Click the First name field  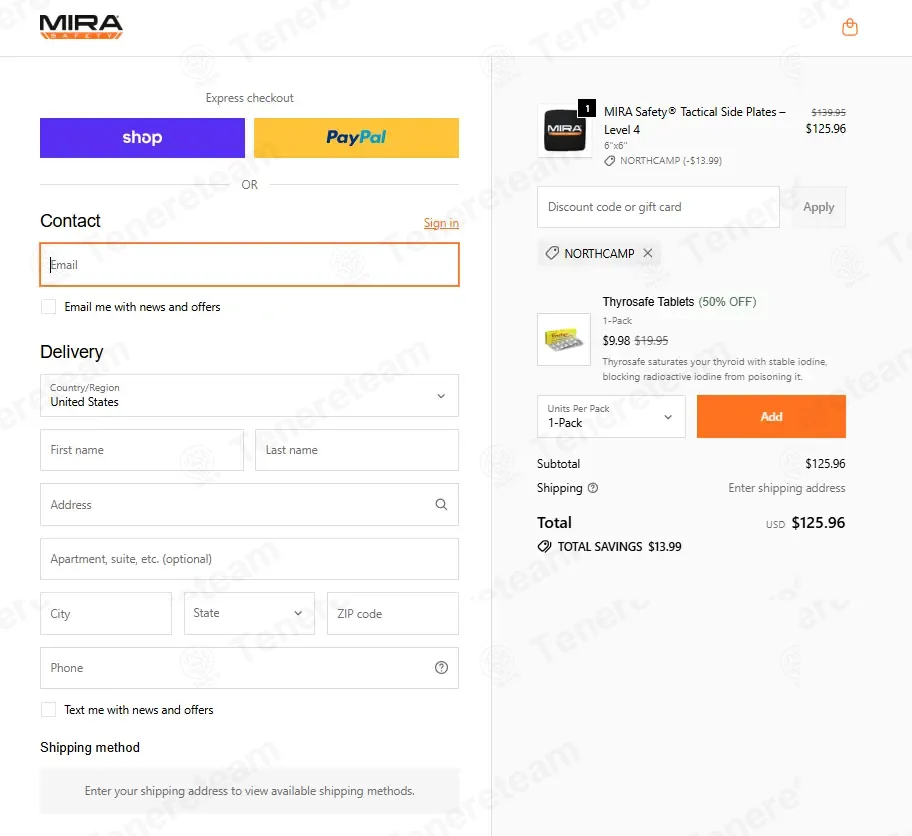[x=142, y=450]
